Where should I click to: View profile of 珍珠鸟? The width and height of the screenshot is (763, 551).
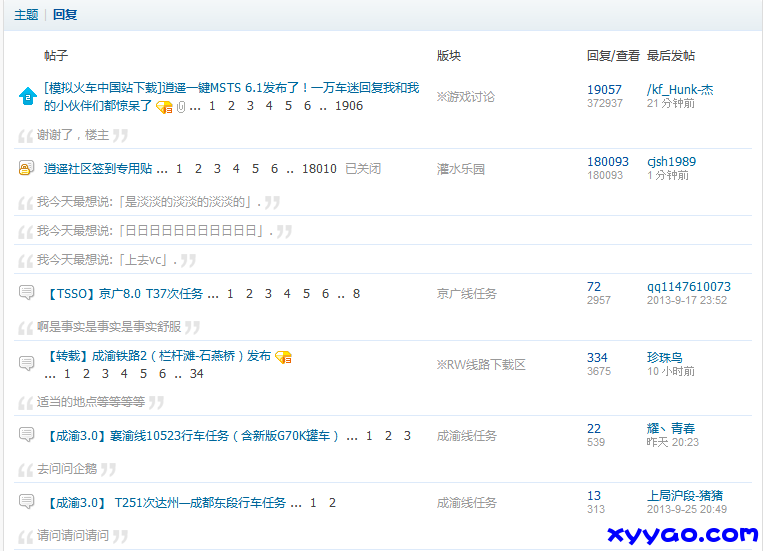(x=665, y=357)
